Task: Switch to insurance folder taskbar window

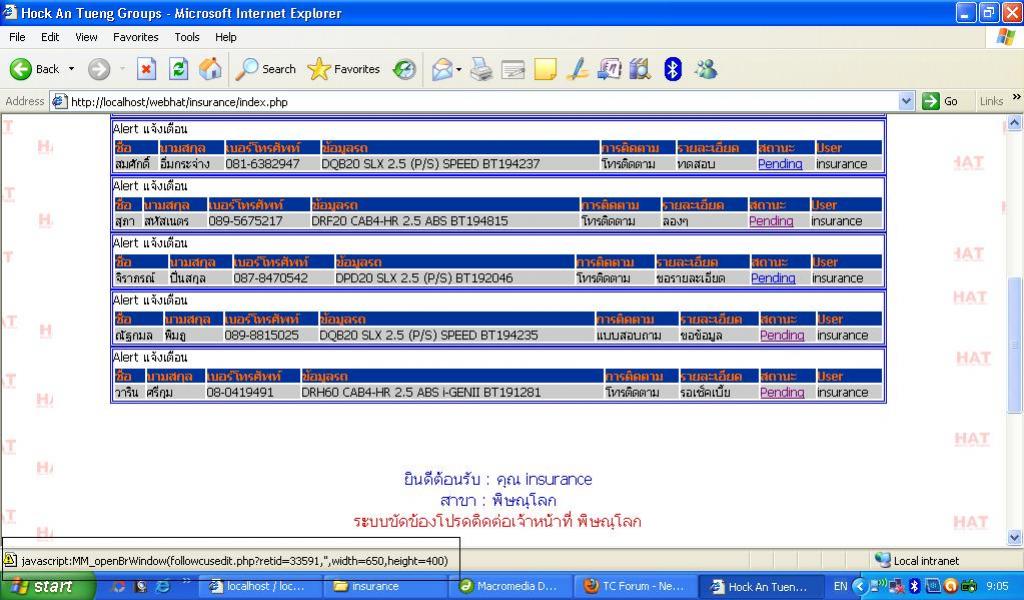Action: pos(385,586)
